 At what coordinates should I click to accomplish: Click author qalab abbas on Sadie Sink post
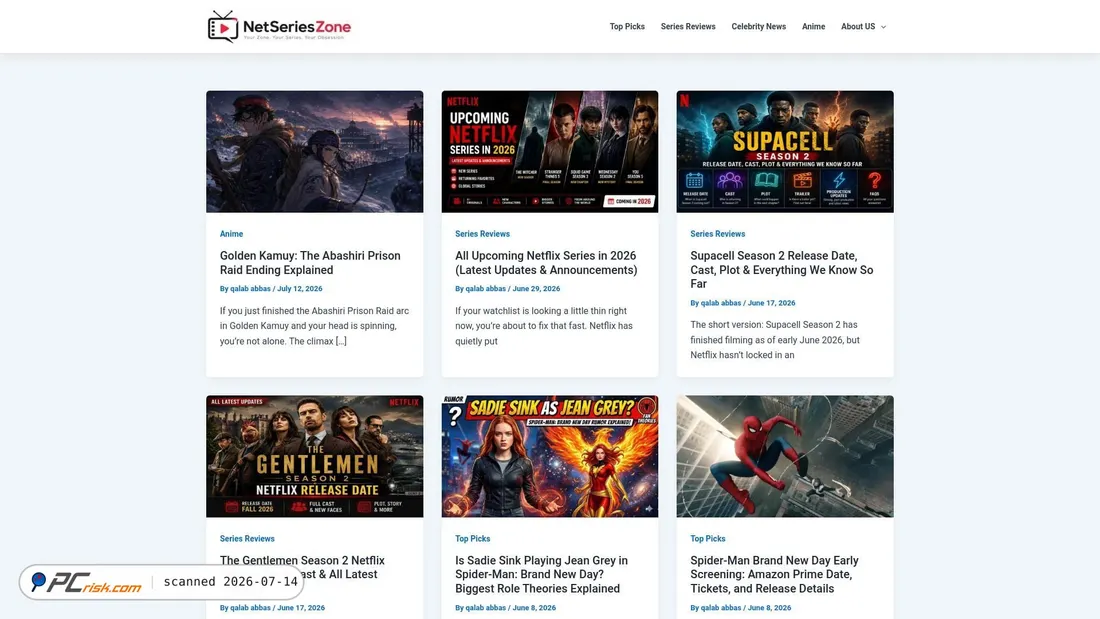485,608
